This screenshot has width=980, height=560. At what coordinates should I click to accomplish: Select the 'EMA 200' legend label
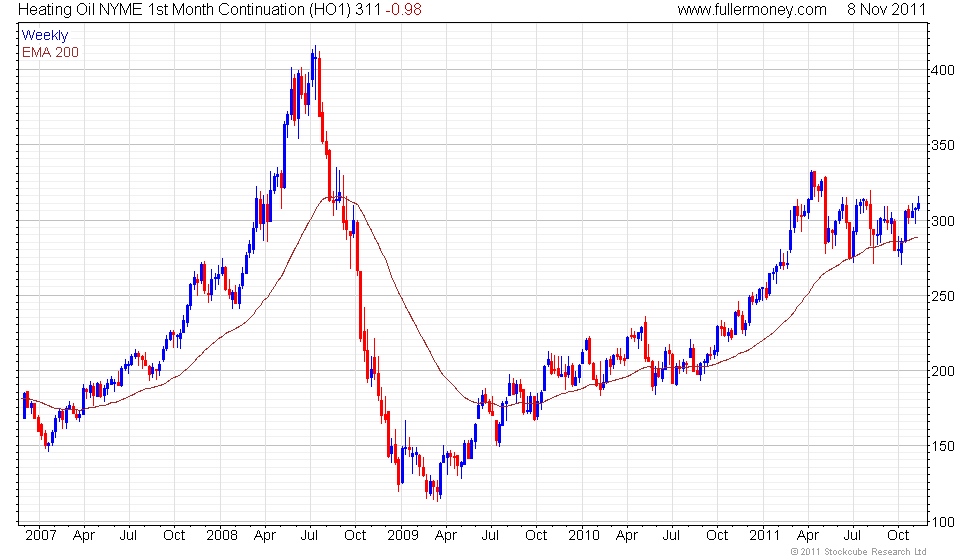[x=50, y=52]
